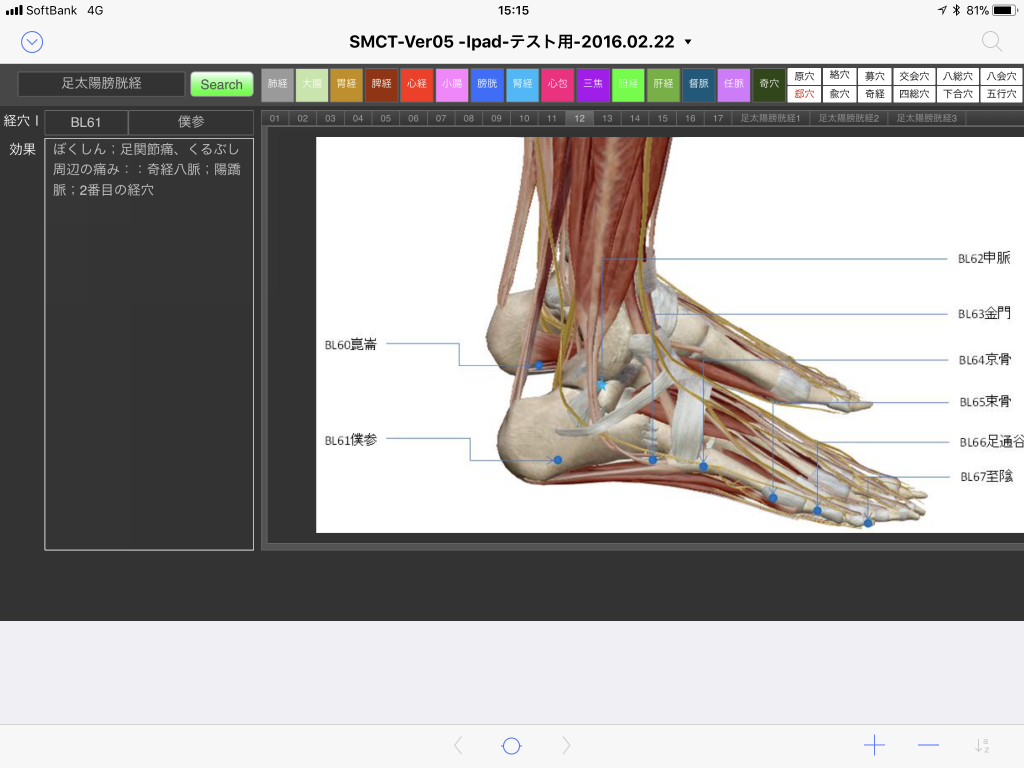Click the BL61 point code field

click(86, 122)
